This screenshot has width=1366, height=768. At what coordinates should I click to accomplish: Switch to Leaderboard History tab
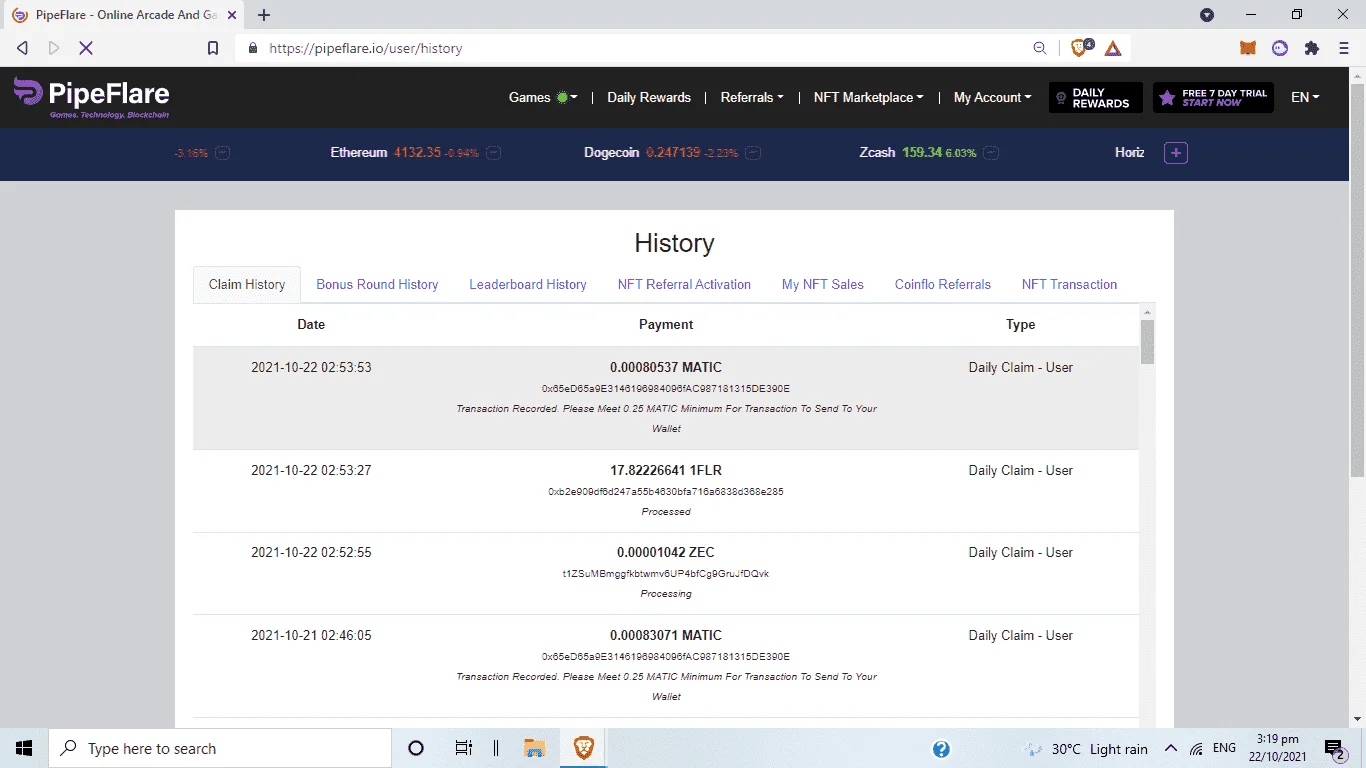click(528, 284)
